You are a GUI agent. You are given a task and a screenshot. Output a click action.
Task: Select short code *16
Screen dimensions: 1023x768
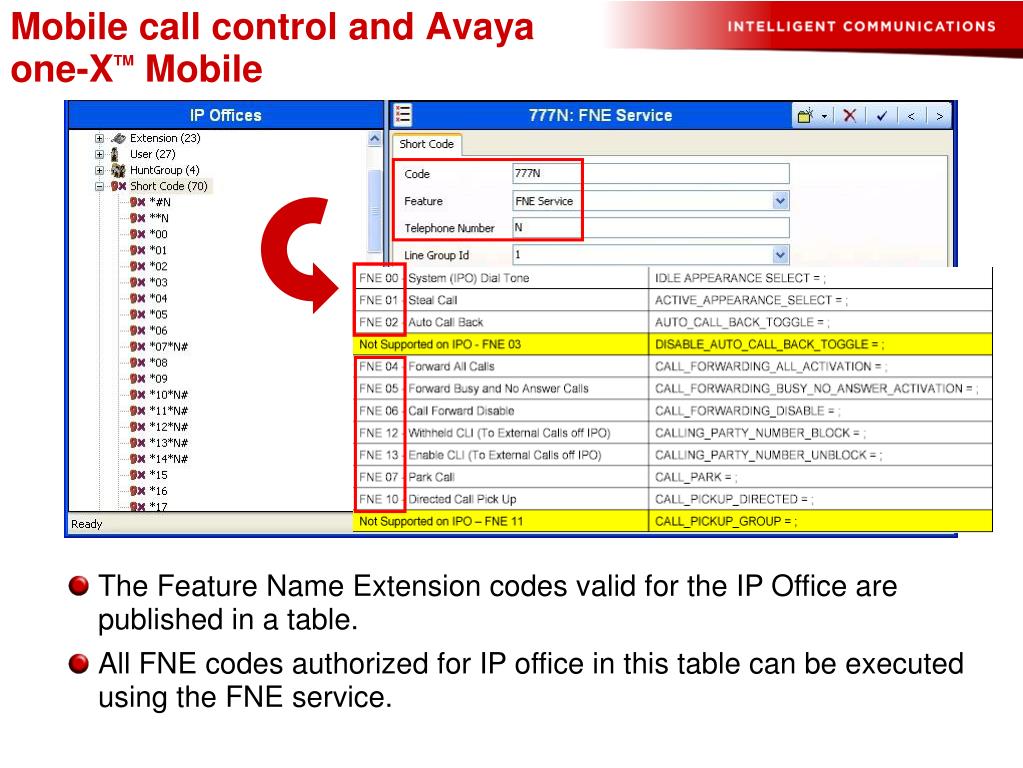click(x=159, y=491)
